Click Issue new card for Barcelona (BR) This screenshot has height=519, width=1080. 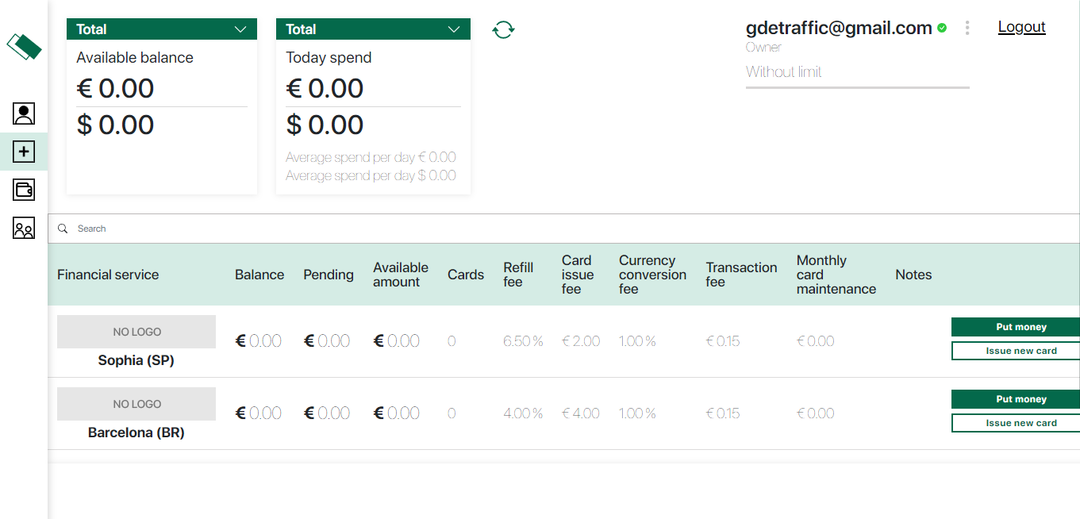click(x=1016, y=423)
